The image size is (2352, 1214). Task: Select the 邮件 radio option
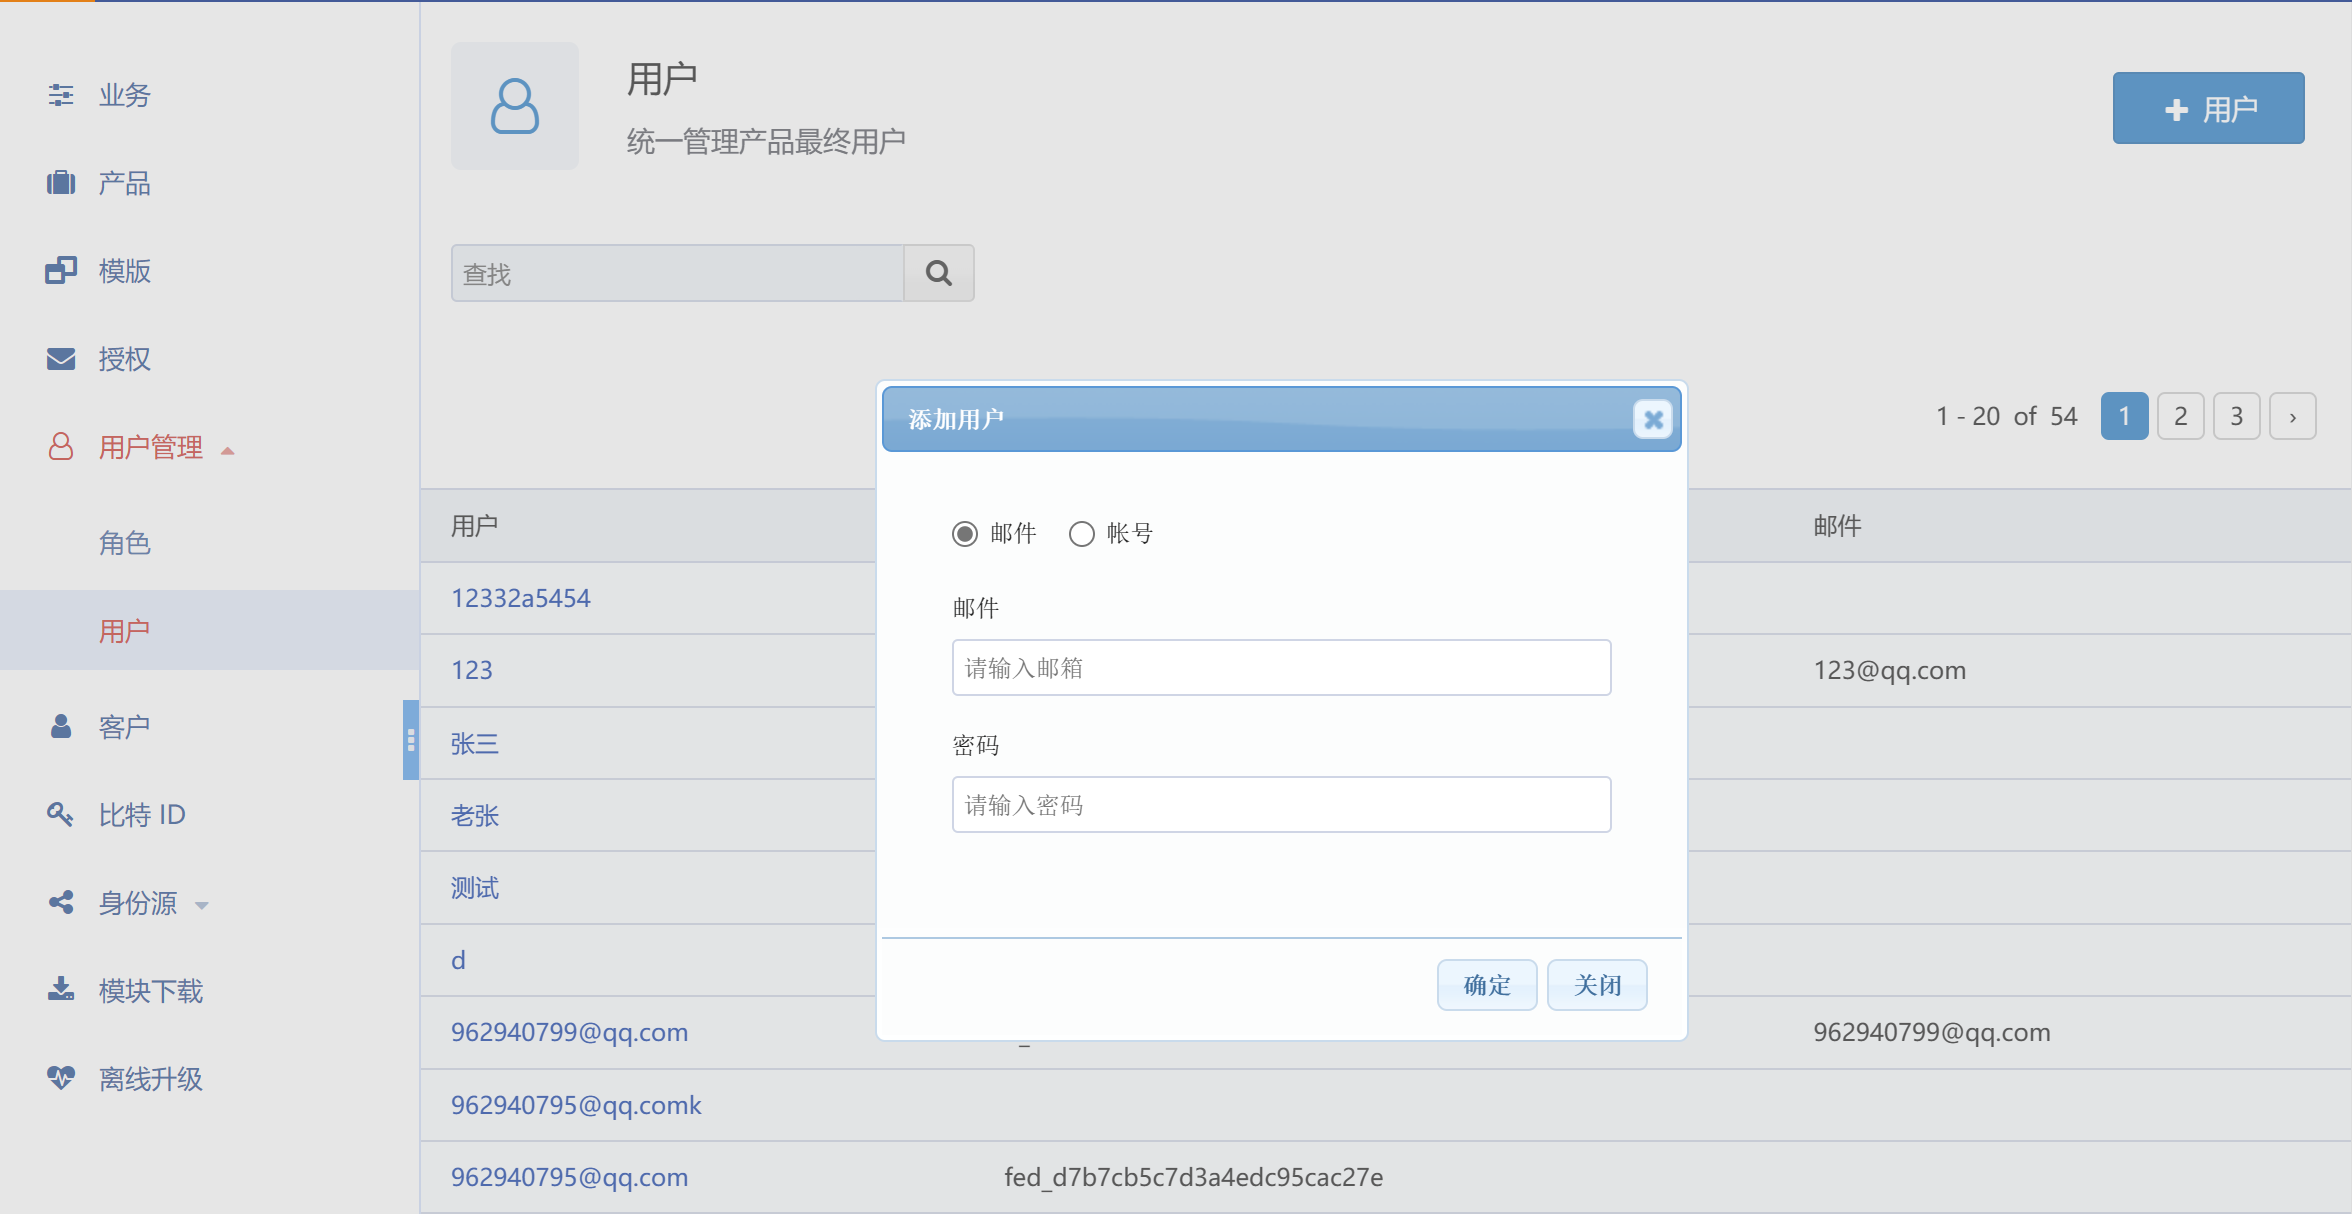coord(965,534)
